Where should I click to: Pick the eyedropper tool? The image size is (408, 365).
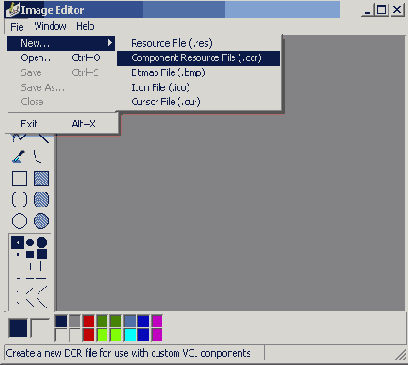pyautogui.click(x=19, y=157)
